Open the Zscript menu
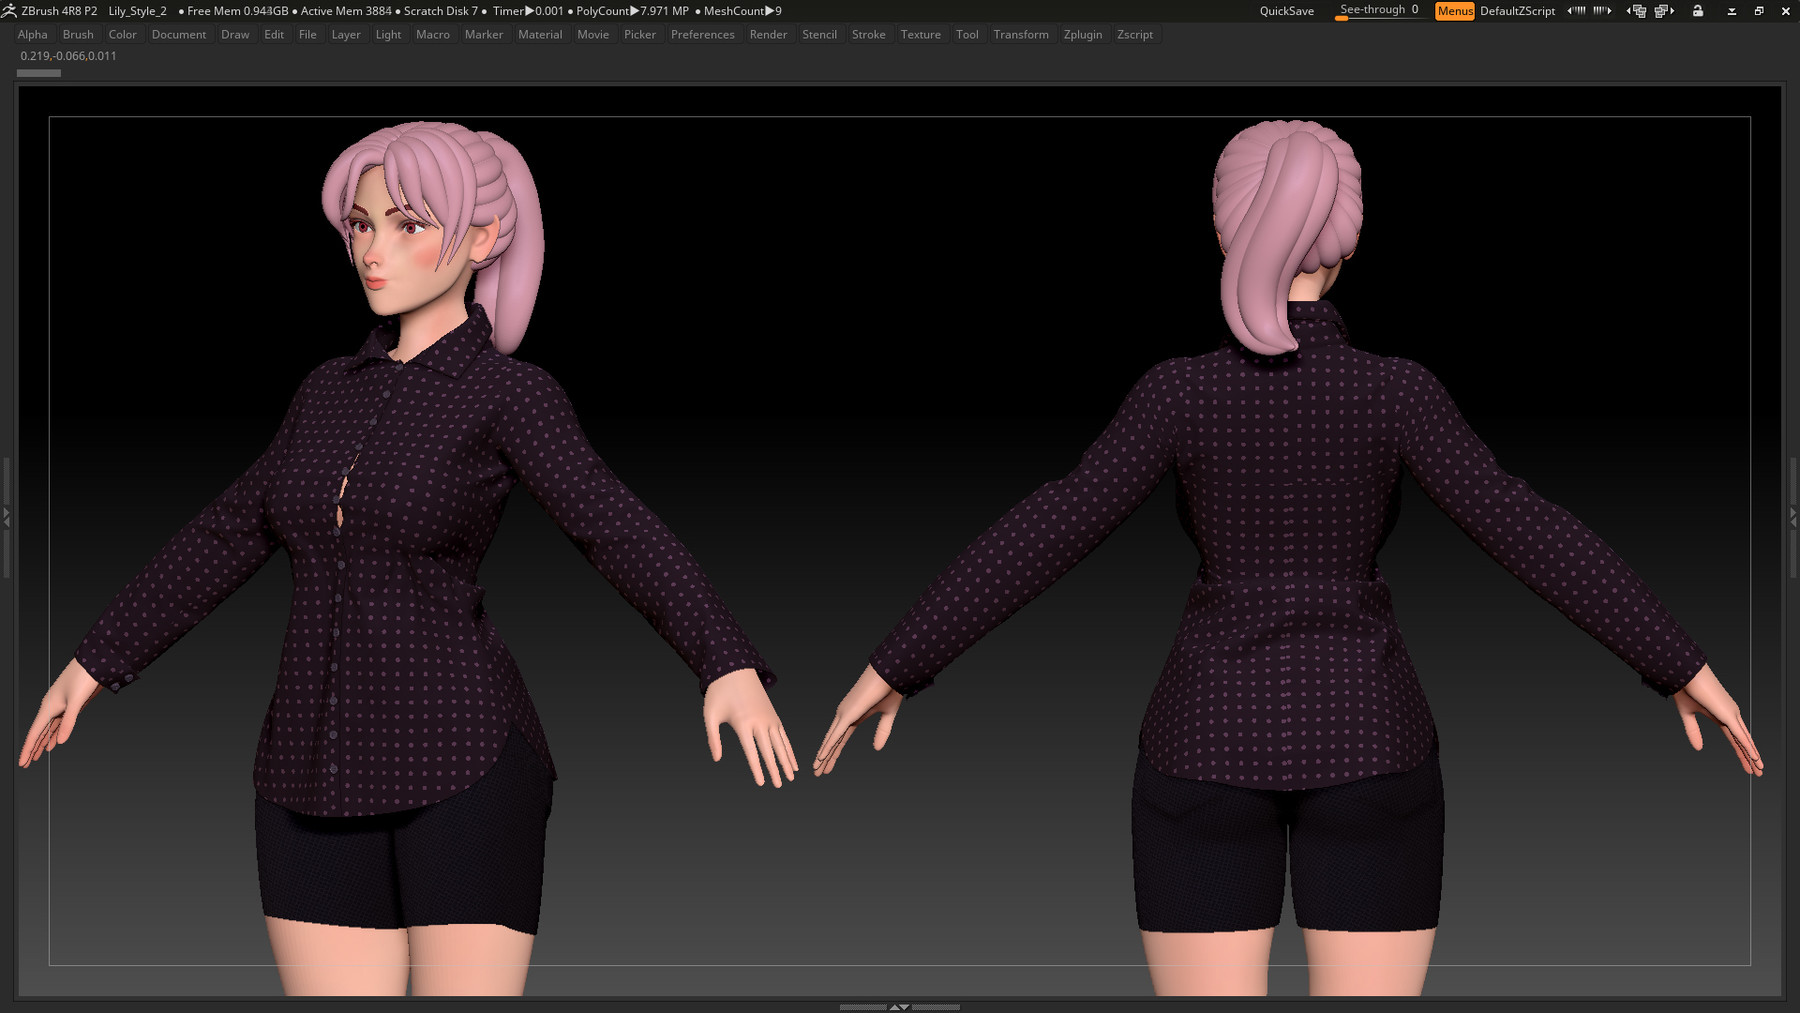1800x1013 pixels. (1135, 34)
